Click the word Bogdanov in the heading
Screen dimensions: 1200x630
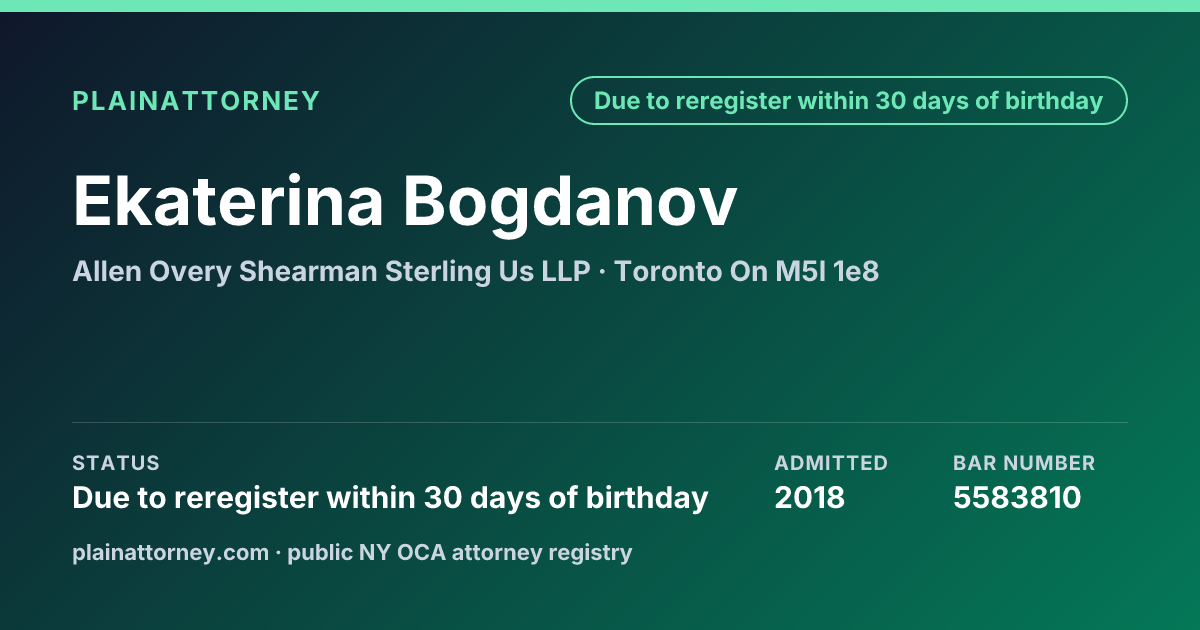point(570,201)
